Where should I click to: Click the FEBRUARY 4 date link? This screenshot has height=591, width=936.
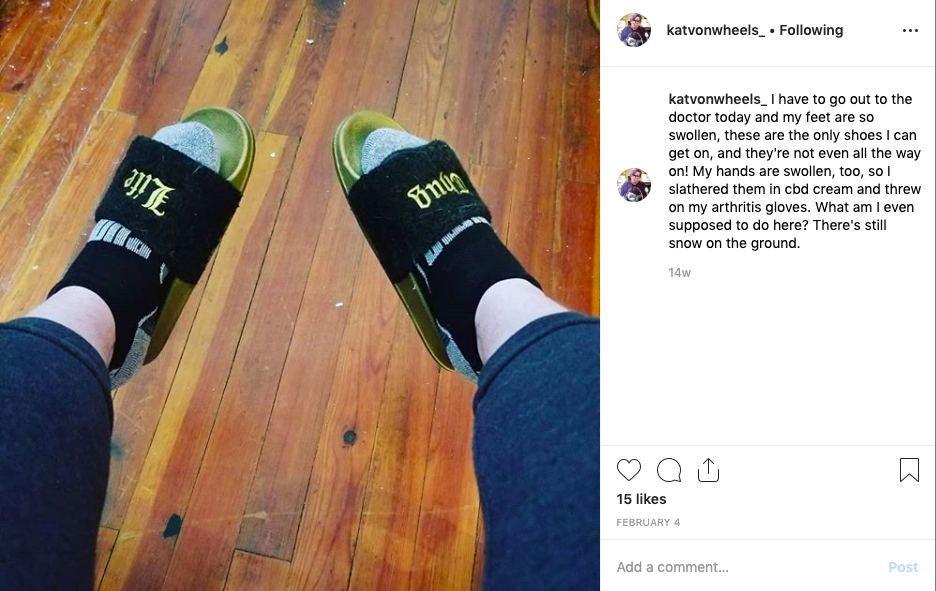click(x=648, y=522)
